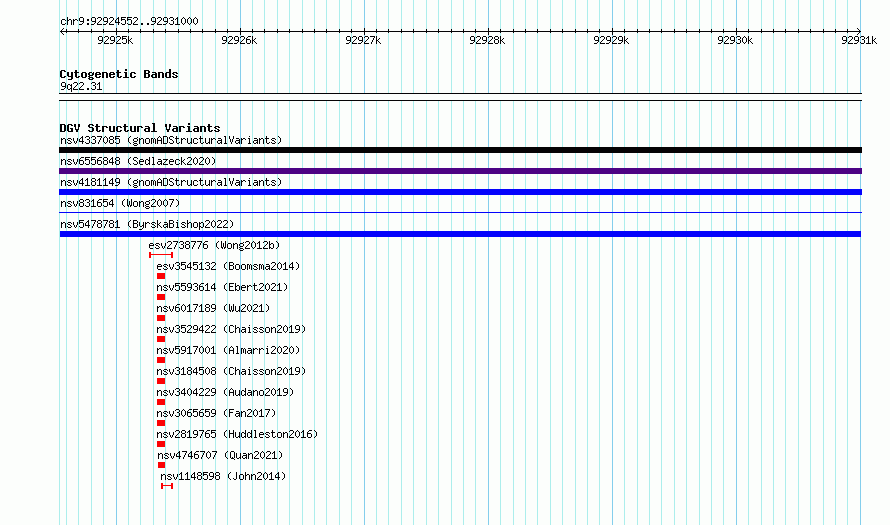Viewport: 890px width, 525px height.
Task: Click the 92930k ruler tick label
Action: click(x=735, y=40)
